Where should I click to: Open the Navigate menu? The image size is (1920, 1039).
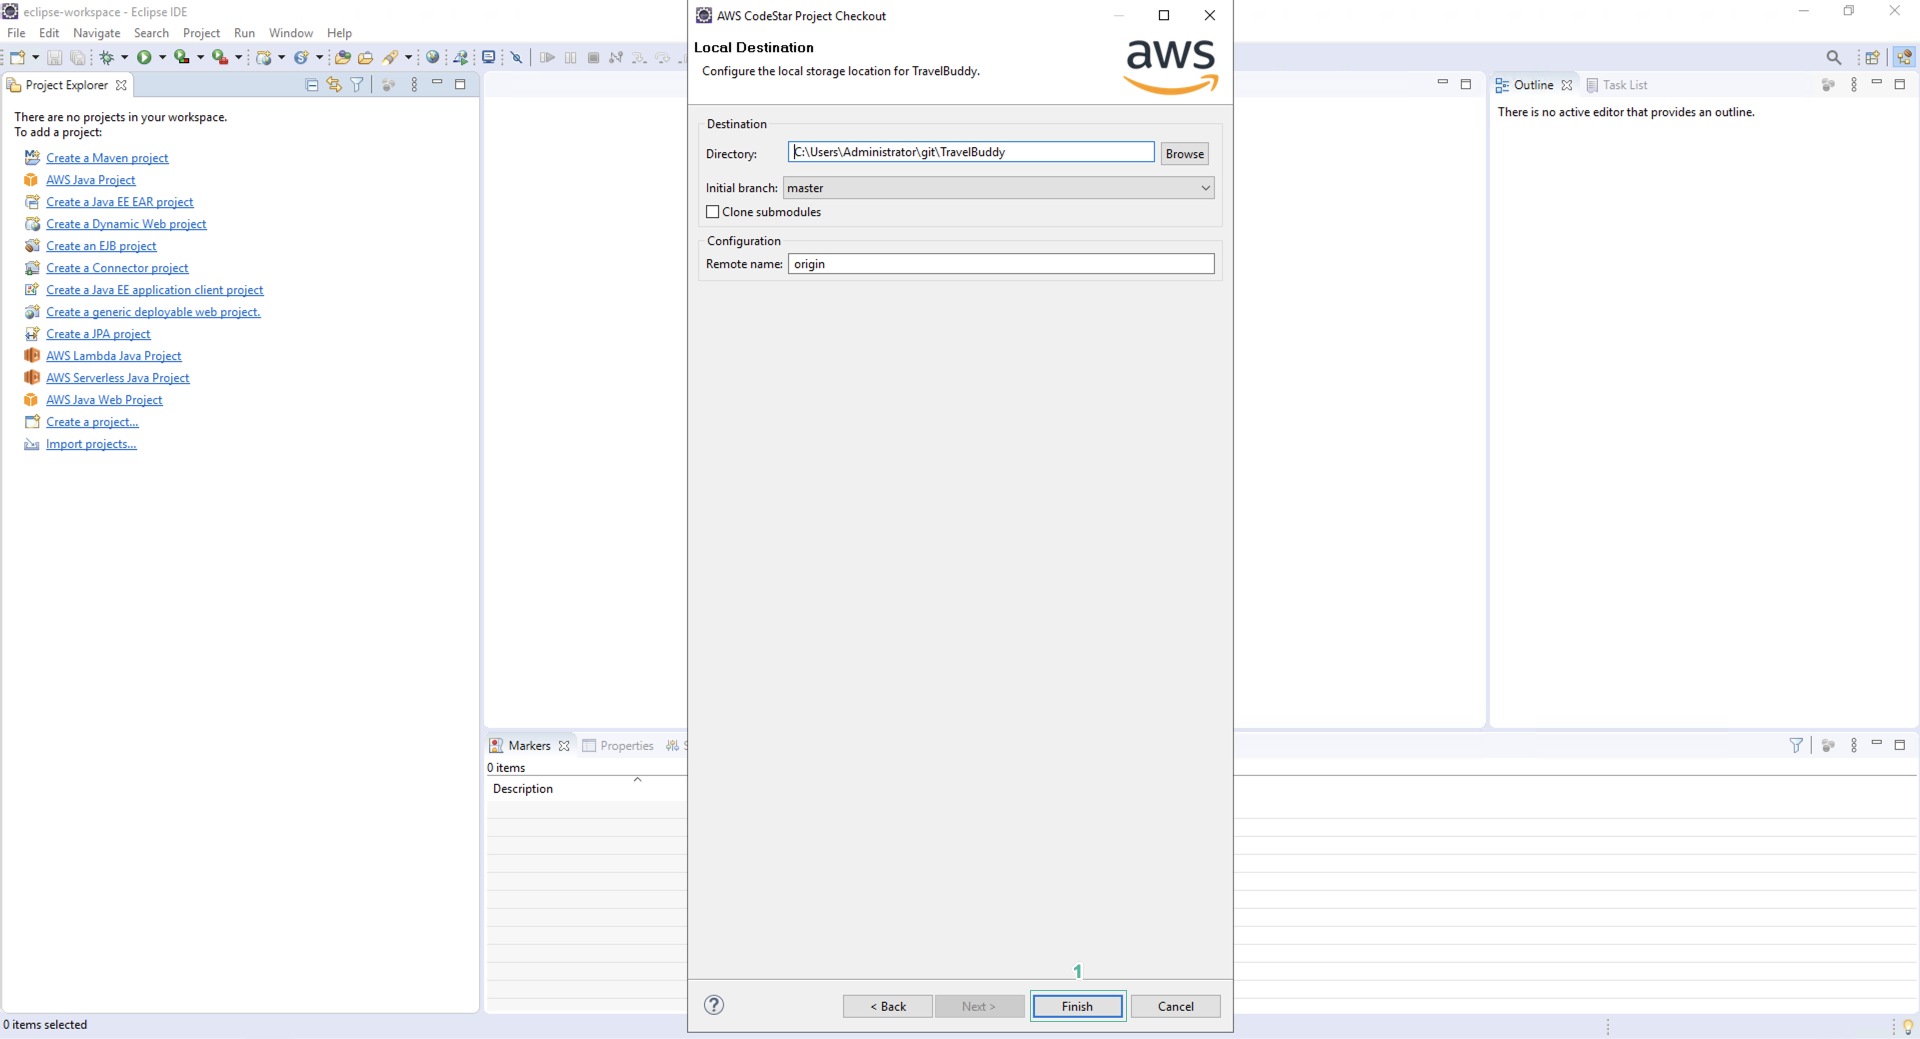coord(96,33)
